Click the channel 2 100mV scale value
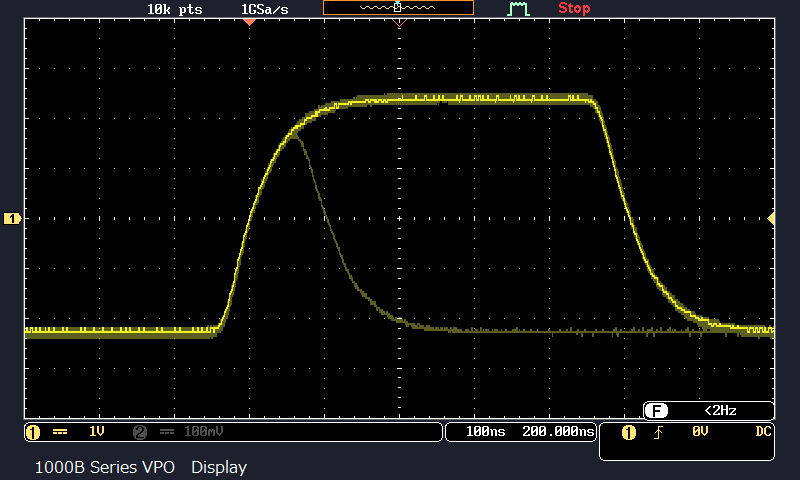This screenshot has width=800, height=480. click(204, 432)
